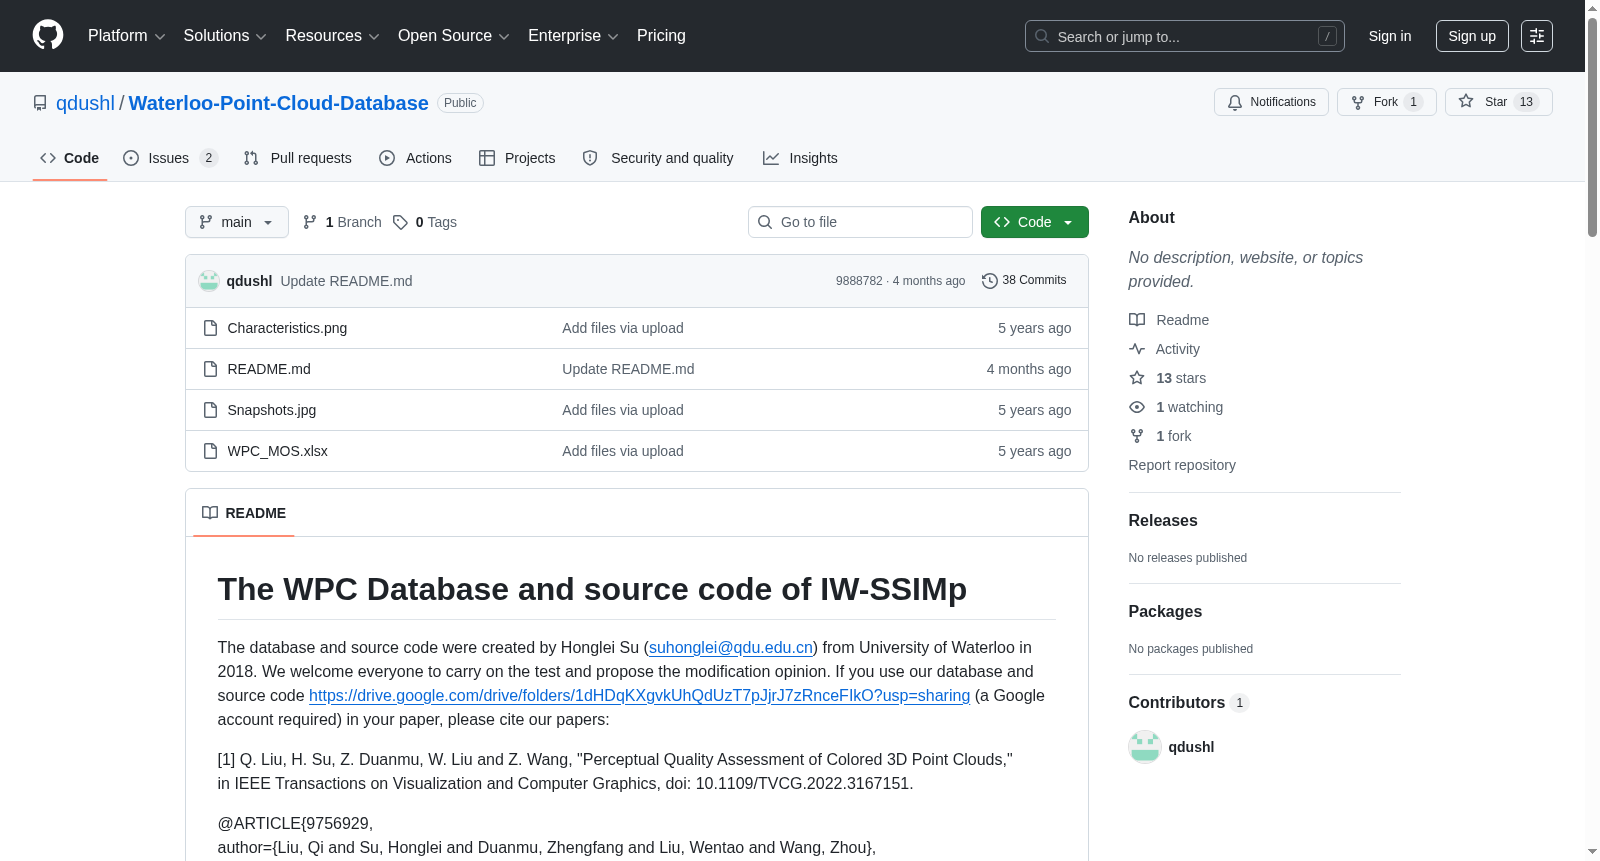1600x861 pixels.
Task: Click the Sign up button
Action: click(1472, 36)
